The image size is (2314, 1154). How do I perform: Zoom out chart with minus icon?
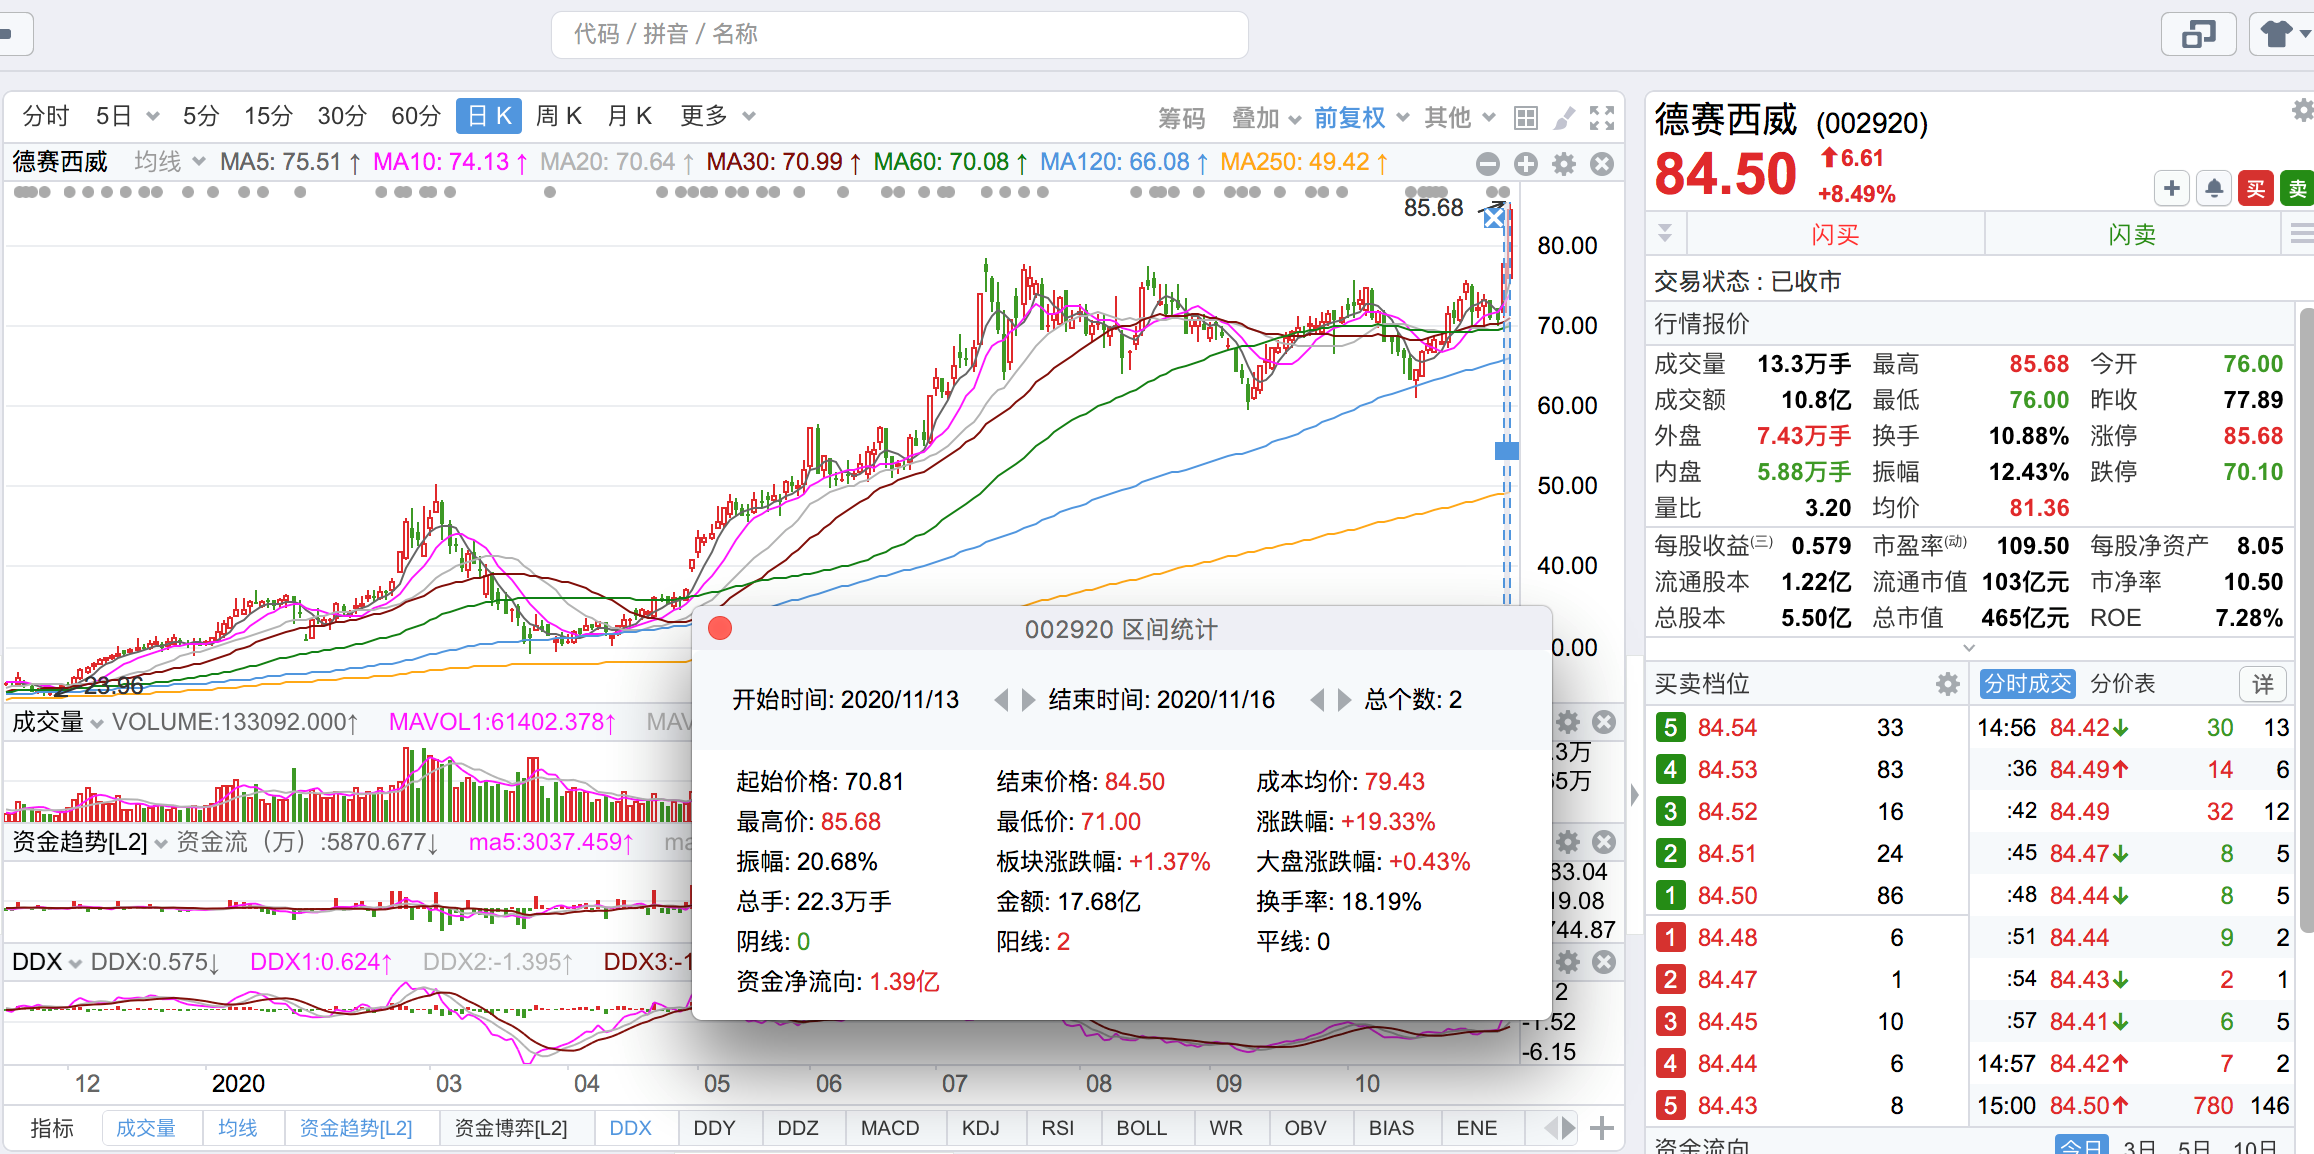pyautogui.click(x=1488, y=164)
